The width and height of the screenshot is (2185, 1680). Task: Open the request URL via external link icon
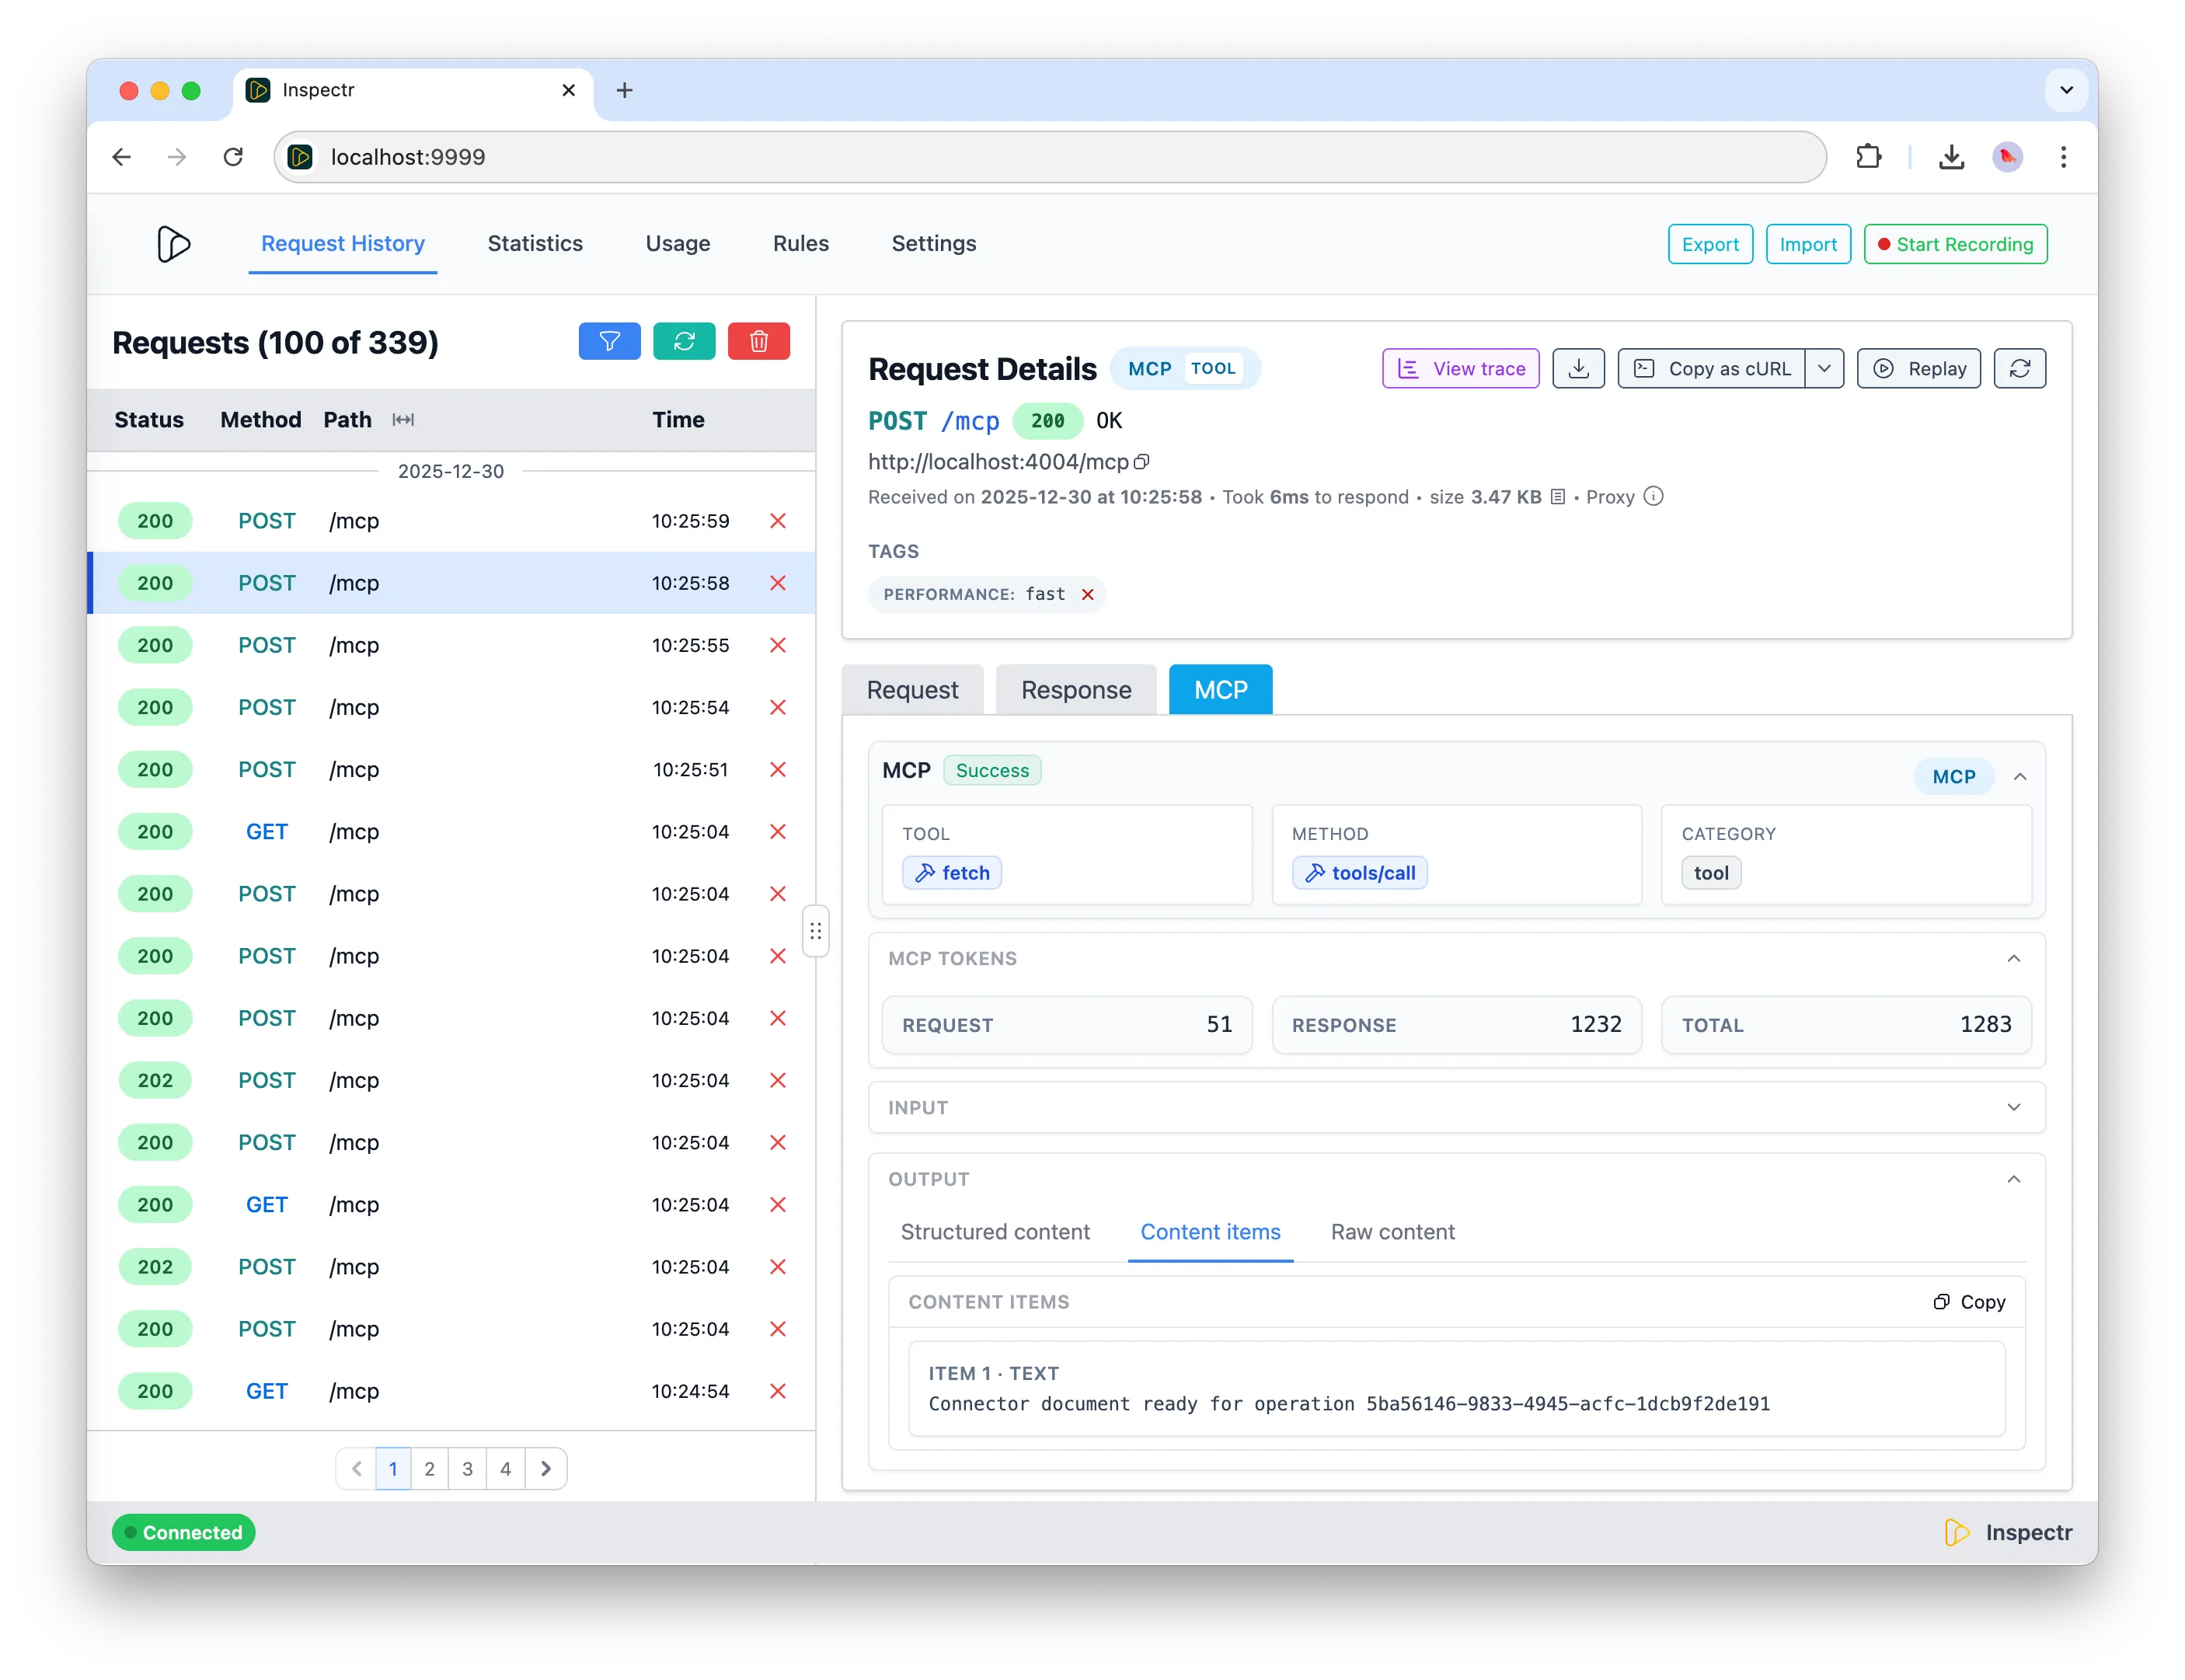[1142, 461]
